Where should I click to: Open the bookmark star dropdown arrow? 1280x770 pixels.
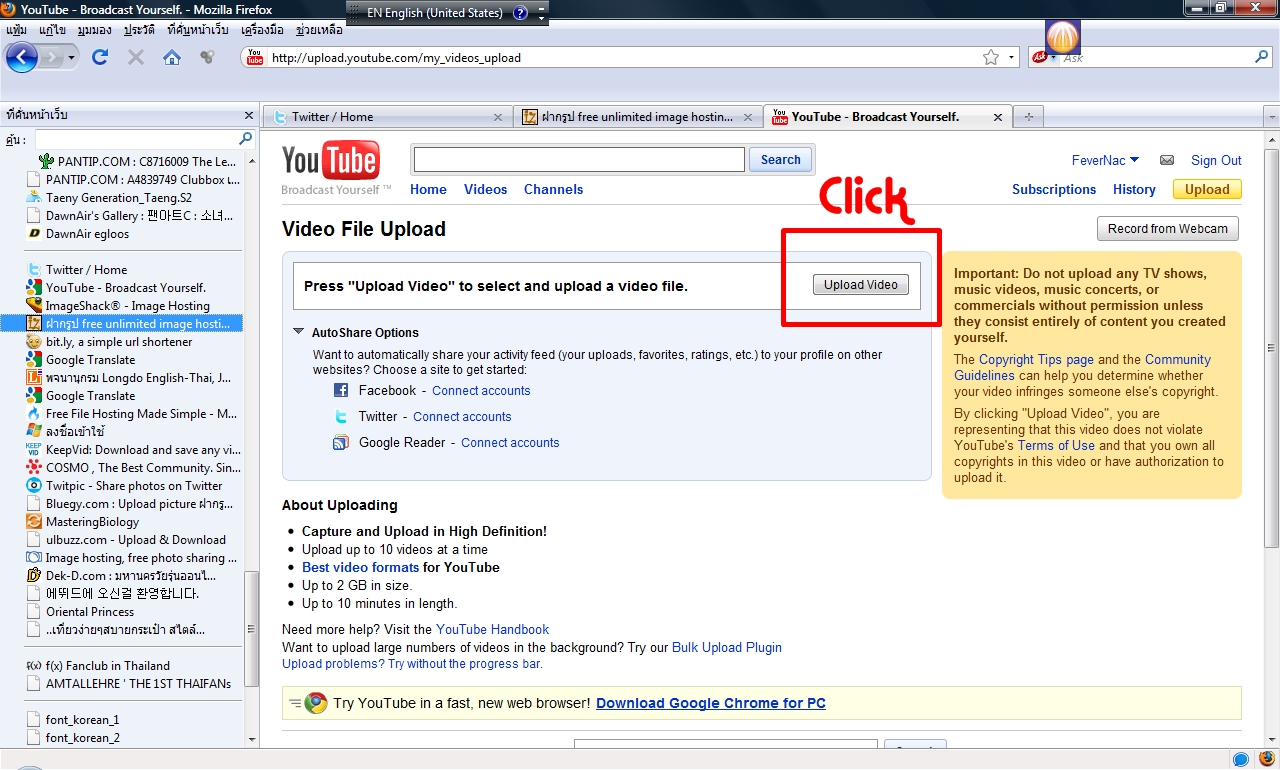(1011, 58)
